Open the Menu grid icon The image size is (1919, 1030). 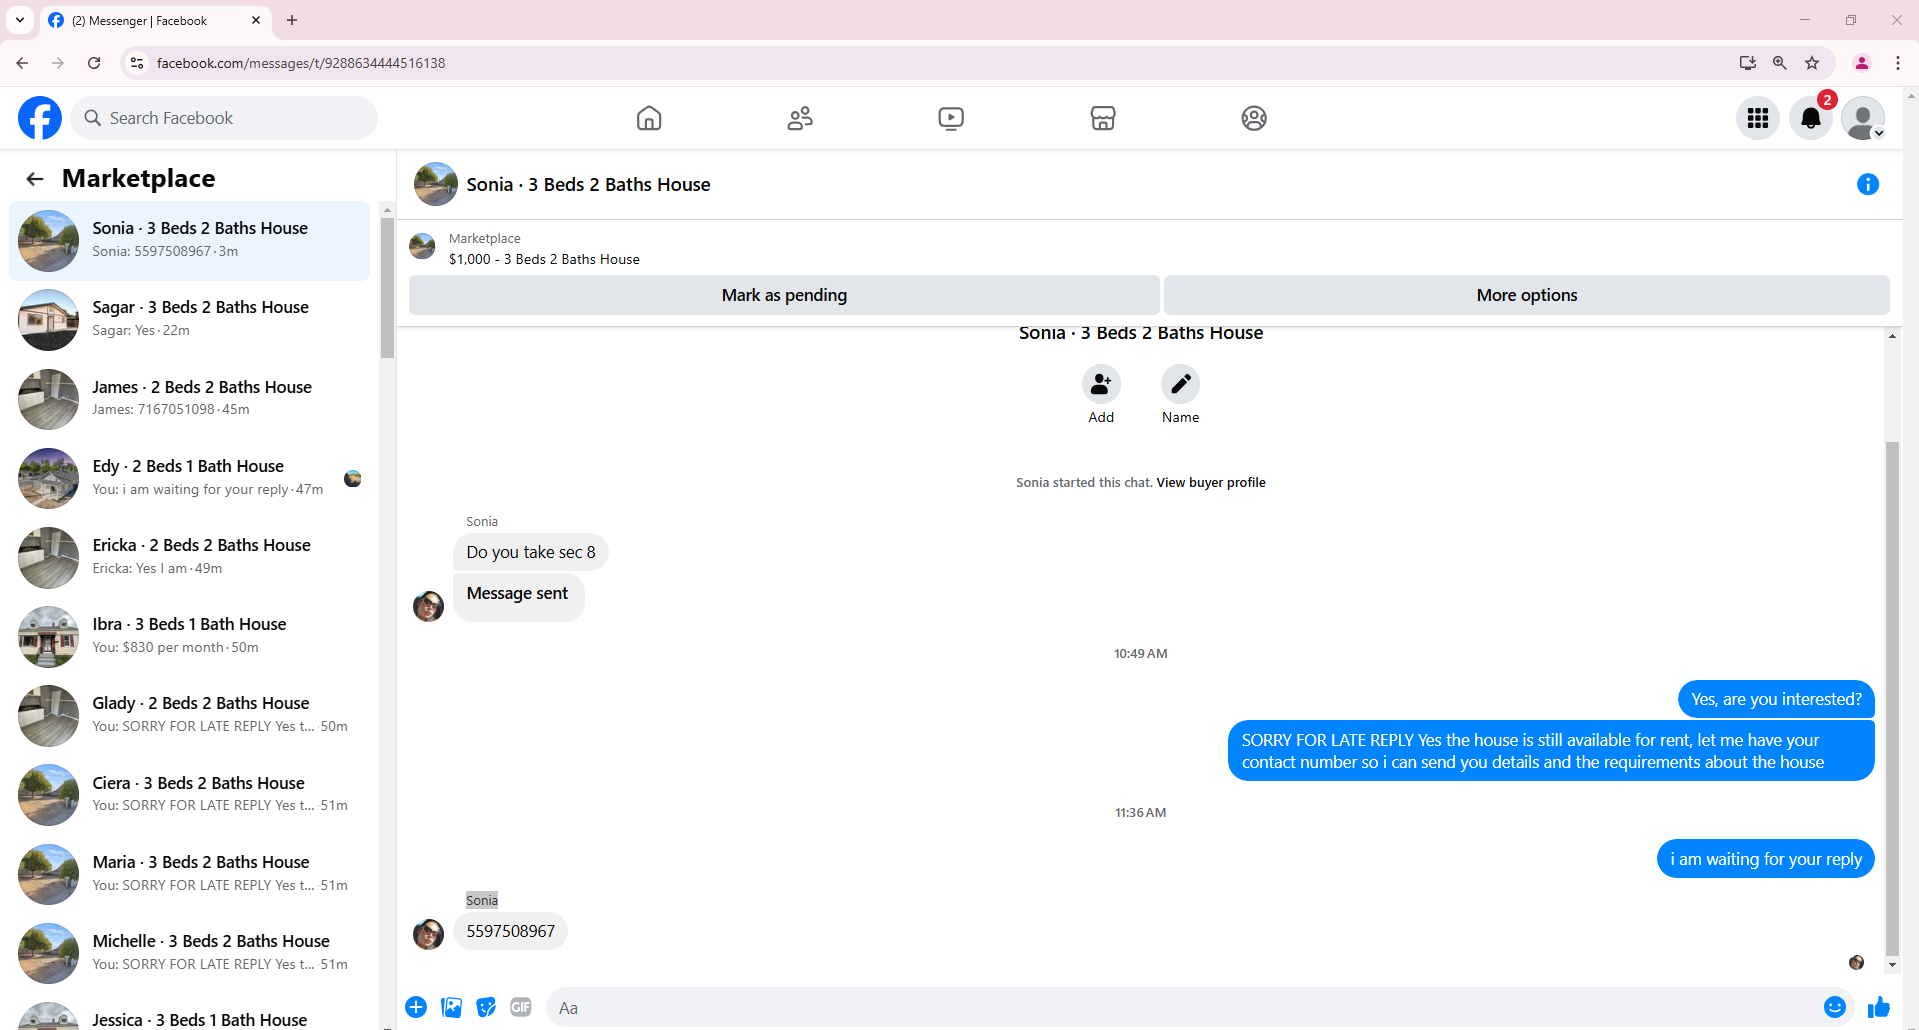coord(1758,118)
